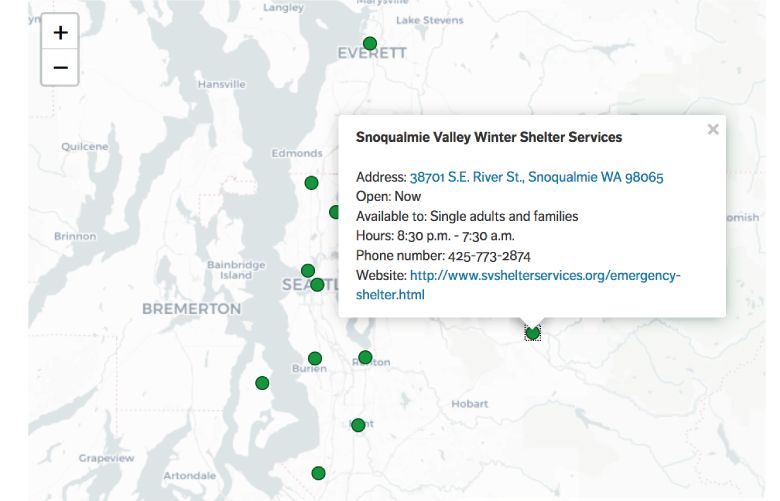Zoom in with the plus button

pyautogui.click(x=60, y=32)
